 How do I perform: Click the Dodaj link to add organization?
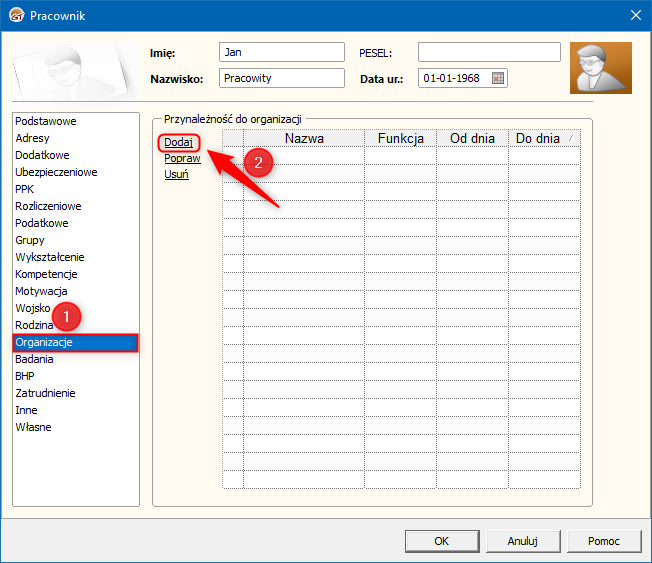pyautogui.click(x=178, y=142)
